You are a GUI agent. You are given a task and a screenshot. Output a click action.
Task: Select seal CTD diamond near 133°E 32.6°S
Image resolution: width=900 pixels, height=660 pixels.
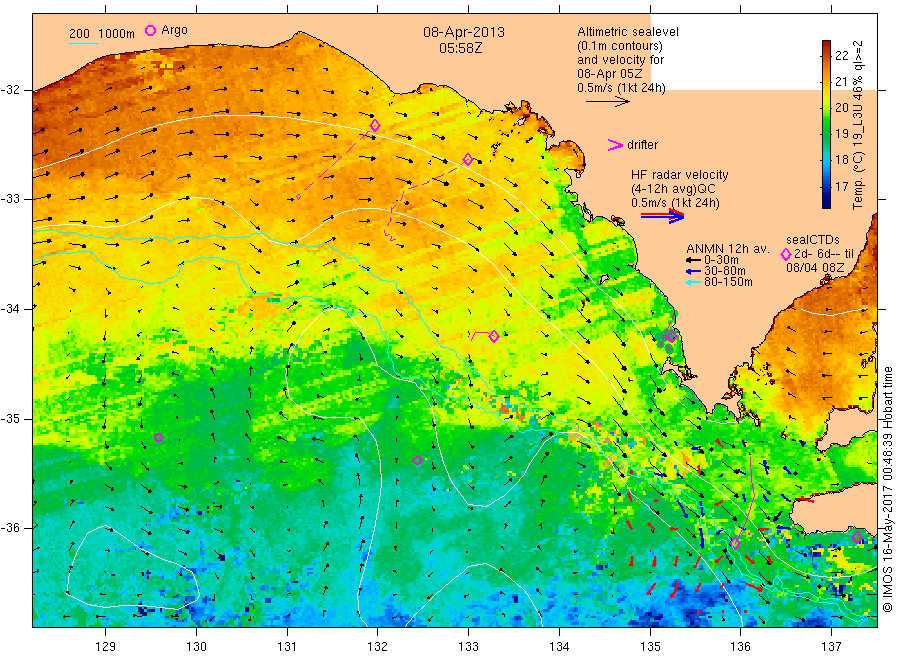point(468,159)
